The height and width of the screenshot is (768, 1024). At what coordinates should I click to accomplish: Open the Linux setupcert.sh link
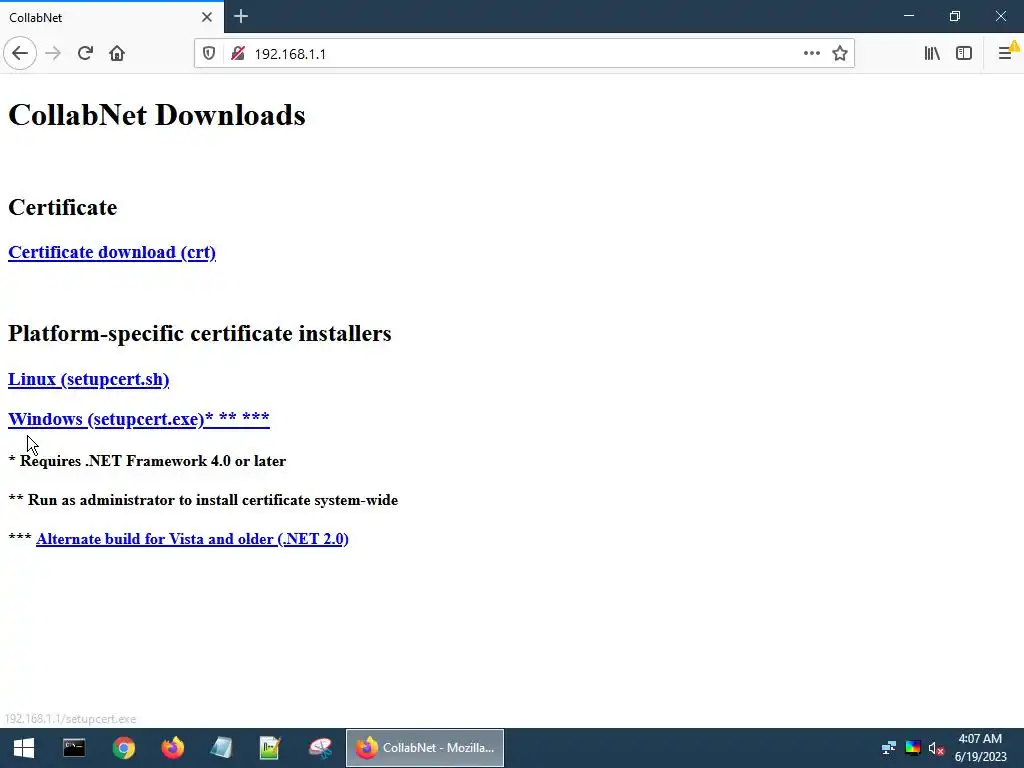(89, 379)
